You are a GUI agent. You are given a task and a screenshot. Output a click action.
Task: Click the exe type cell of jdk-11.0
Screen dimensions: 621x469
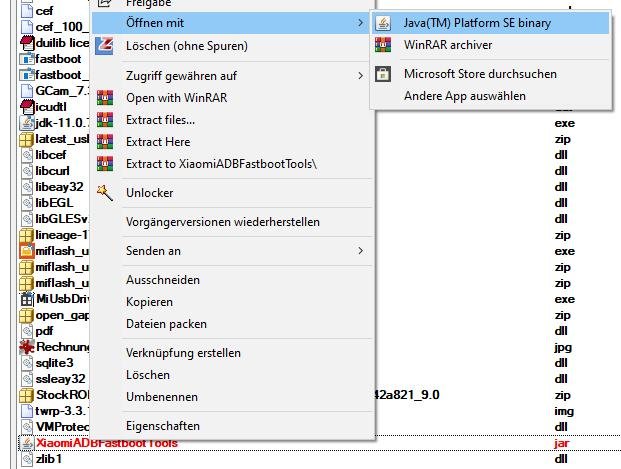coord(565,123)
